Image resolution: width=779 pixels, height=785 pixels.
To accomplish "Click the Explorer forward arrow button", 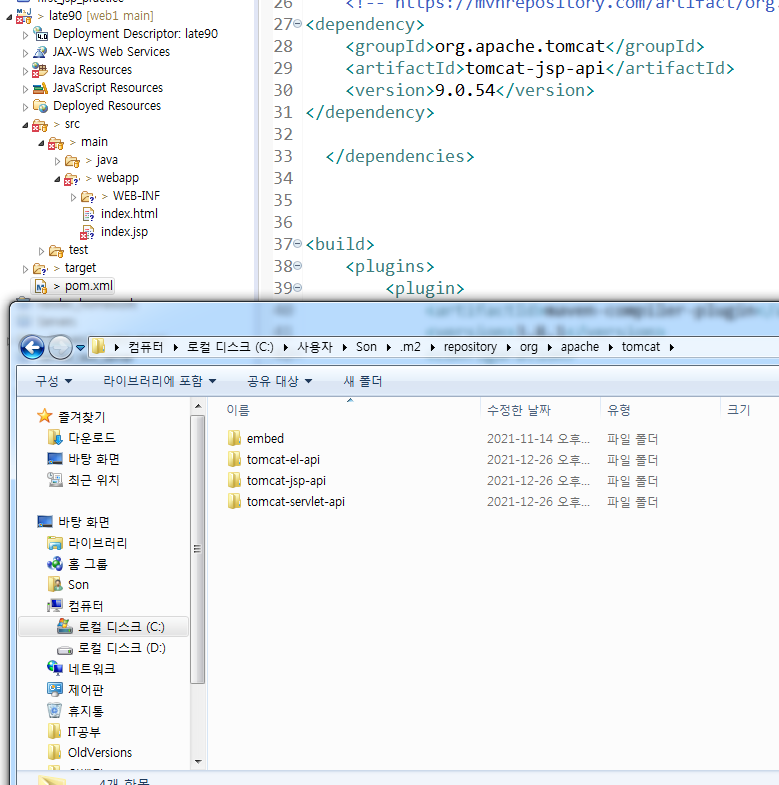I will pyautogui.click(x=61, y=347).
